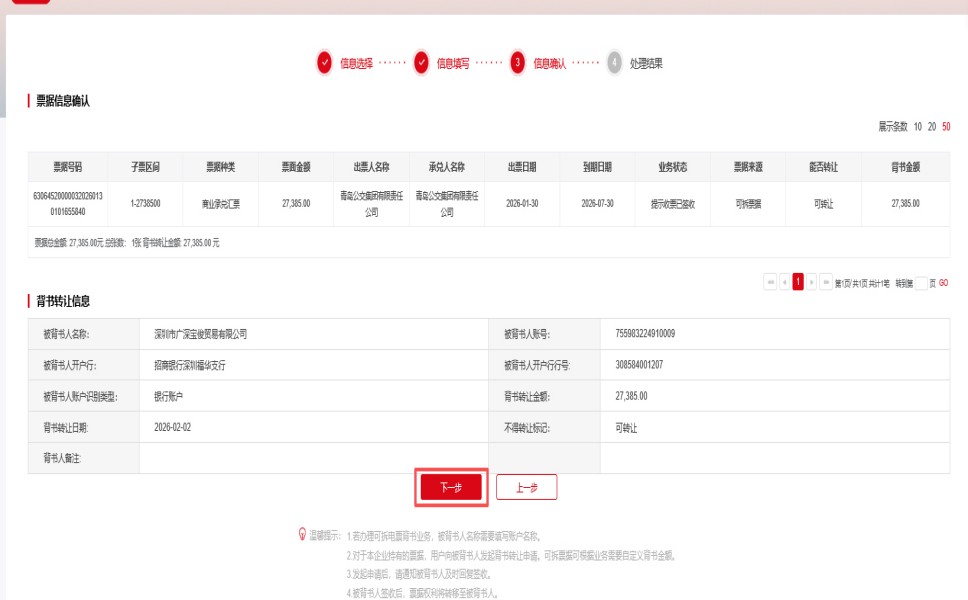The width and height of the screenshot is (968, 600).
Task: Click the checkmark icon for 信息选择 step
Action: click(325, 63)
